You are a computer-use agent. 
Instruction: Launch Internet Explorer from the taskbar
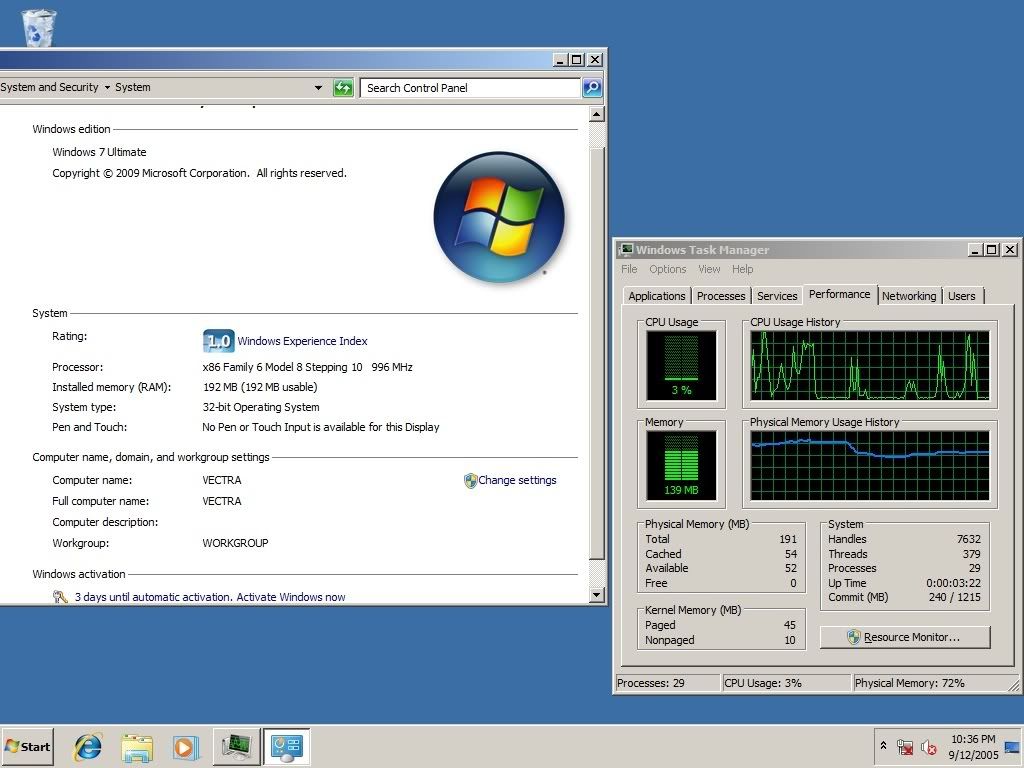pyautogui.click(x=88, y=746)
